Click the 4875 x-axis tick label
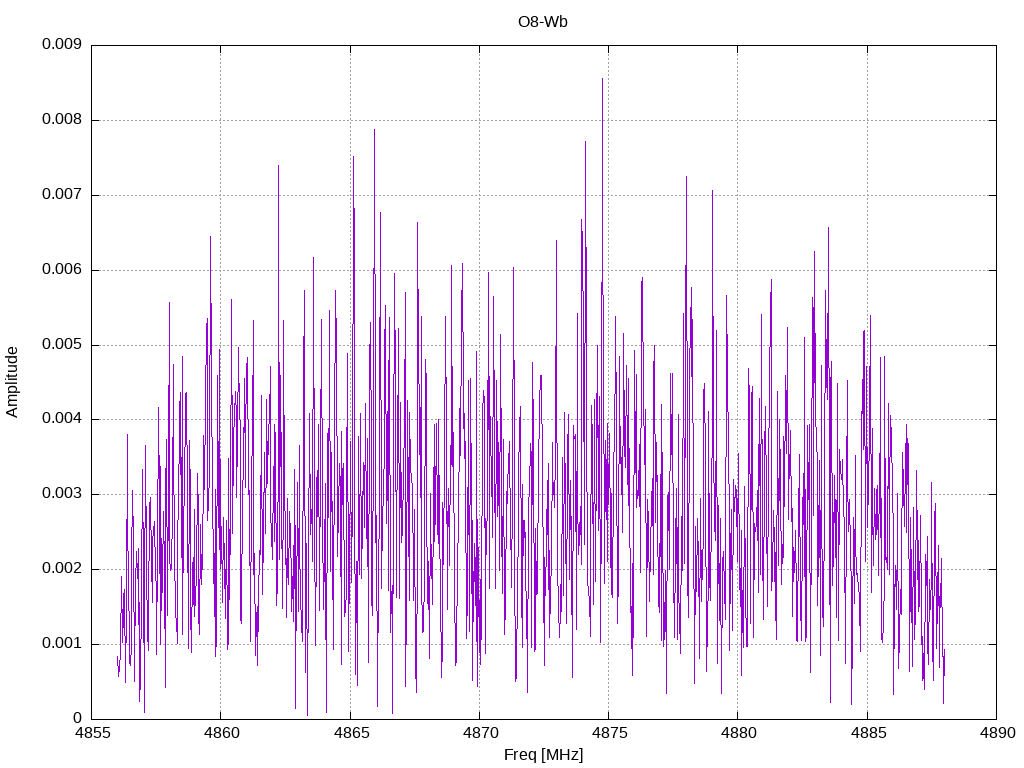1024x768 pixels. tap(609, 733)
